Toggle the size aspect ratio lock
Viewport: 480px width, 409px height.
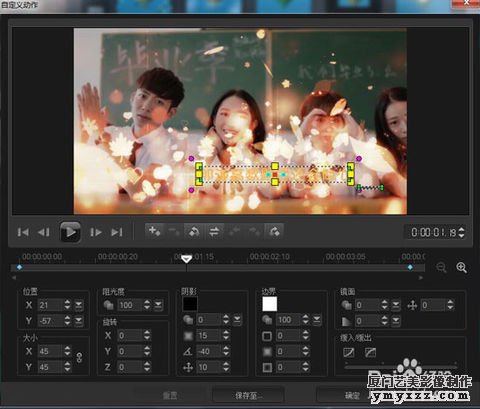(x=79, y=358)
